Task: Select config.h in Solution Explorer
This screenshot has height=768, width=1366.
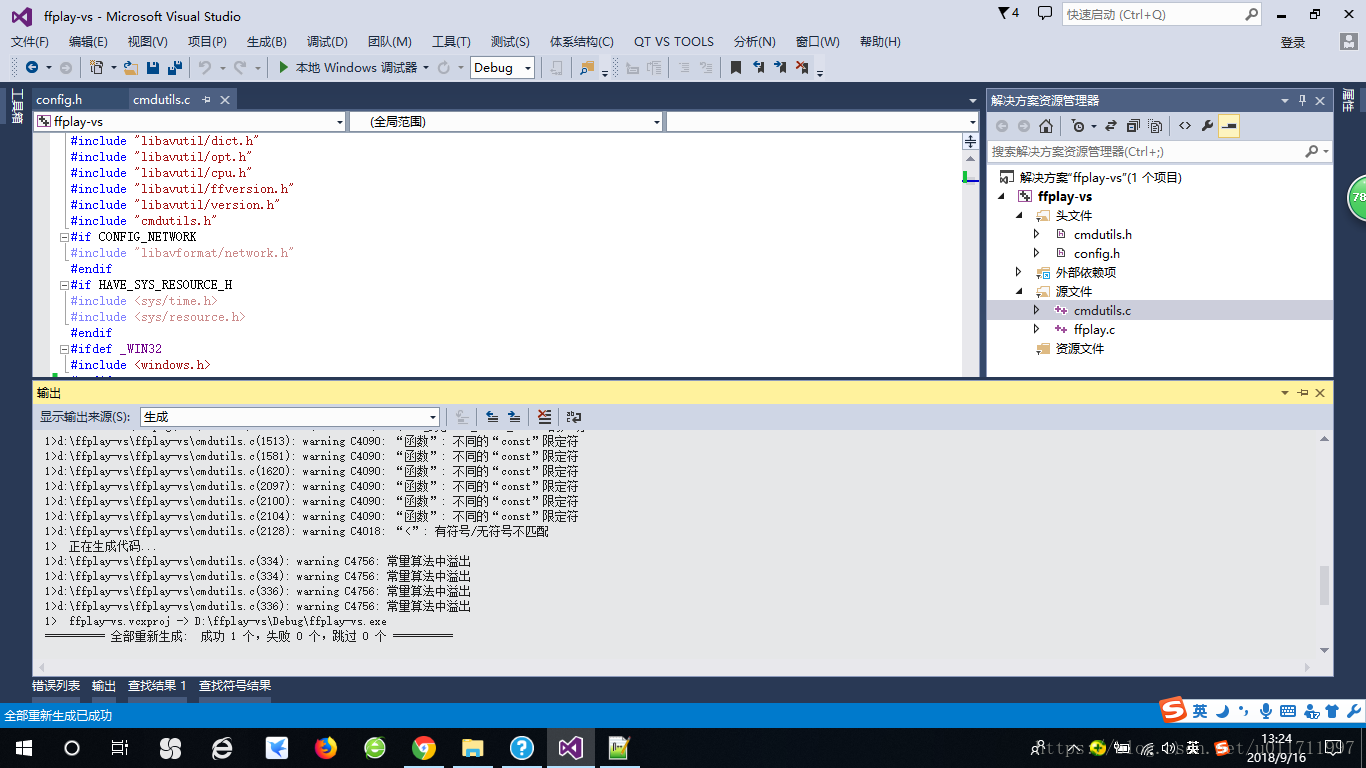Action: click(x=1097, y=253)
